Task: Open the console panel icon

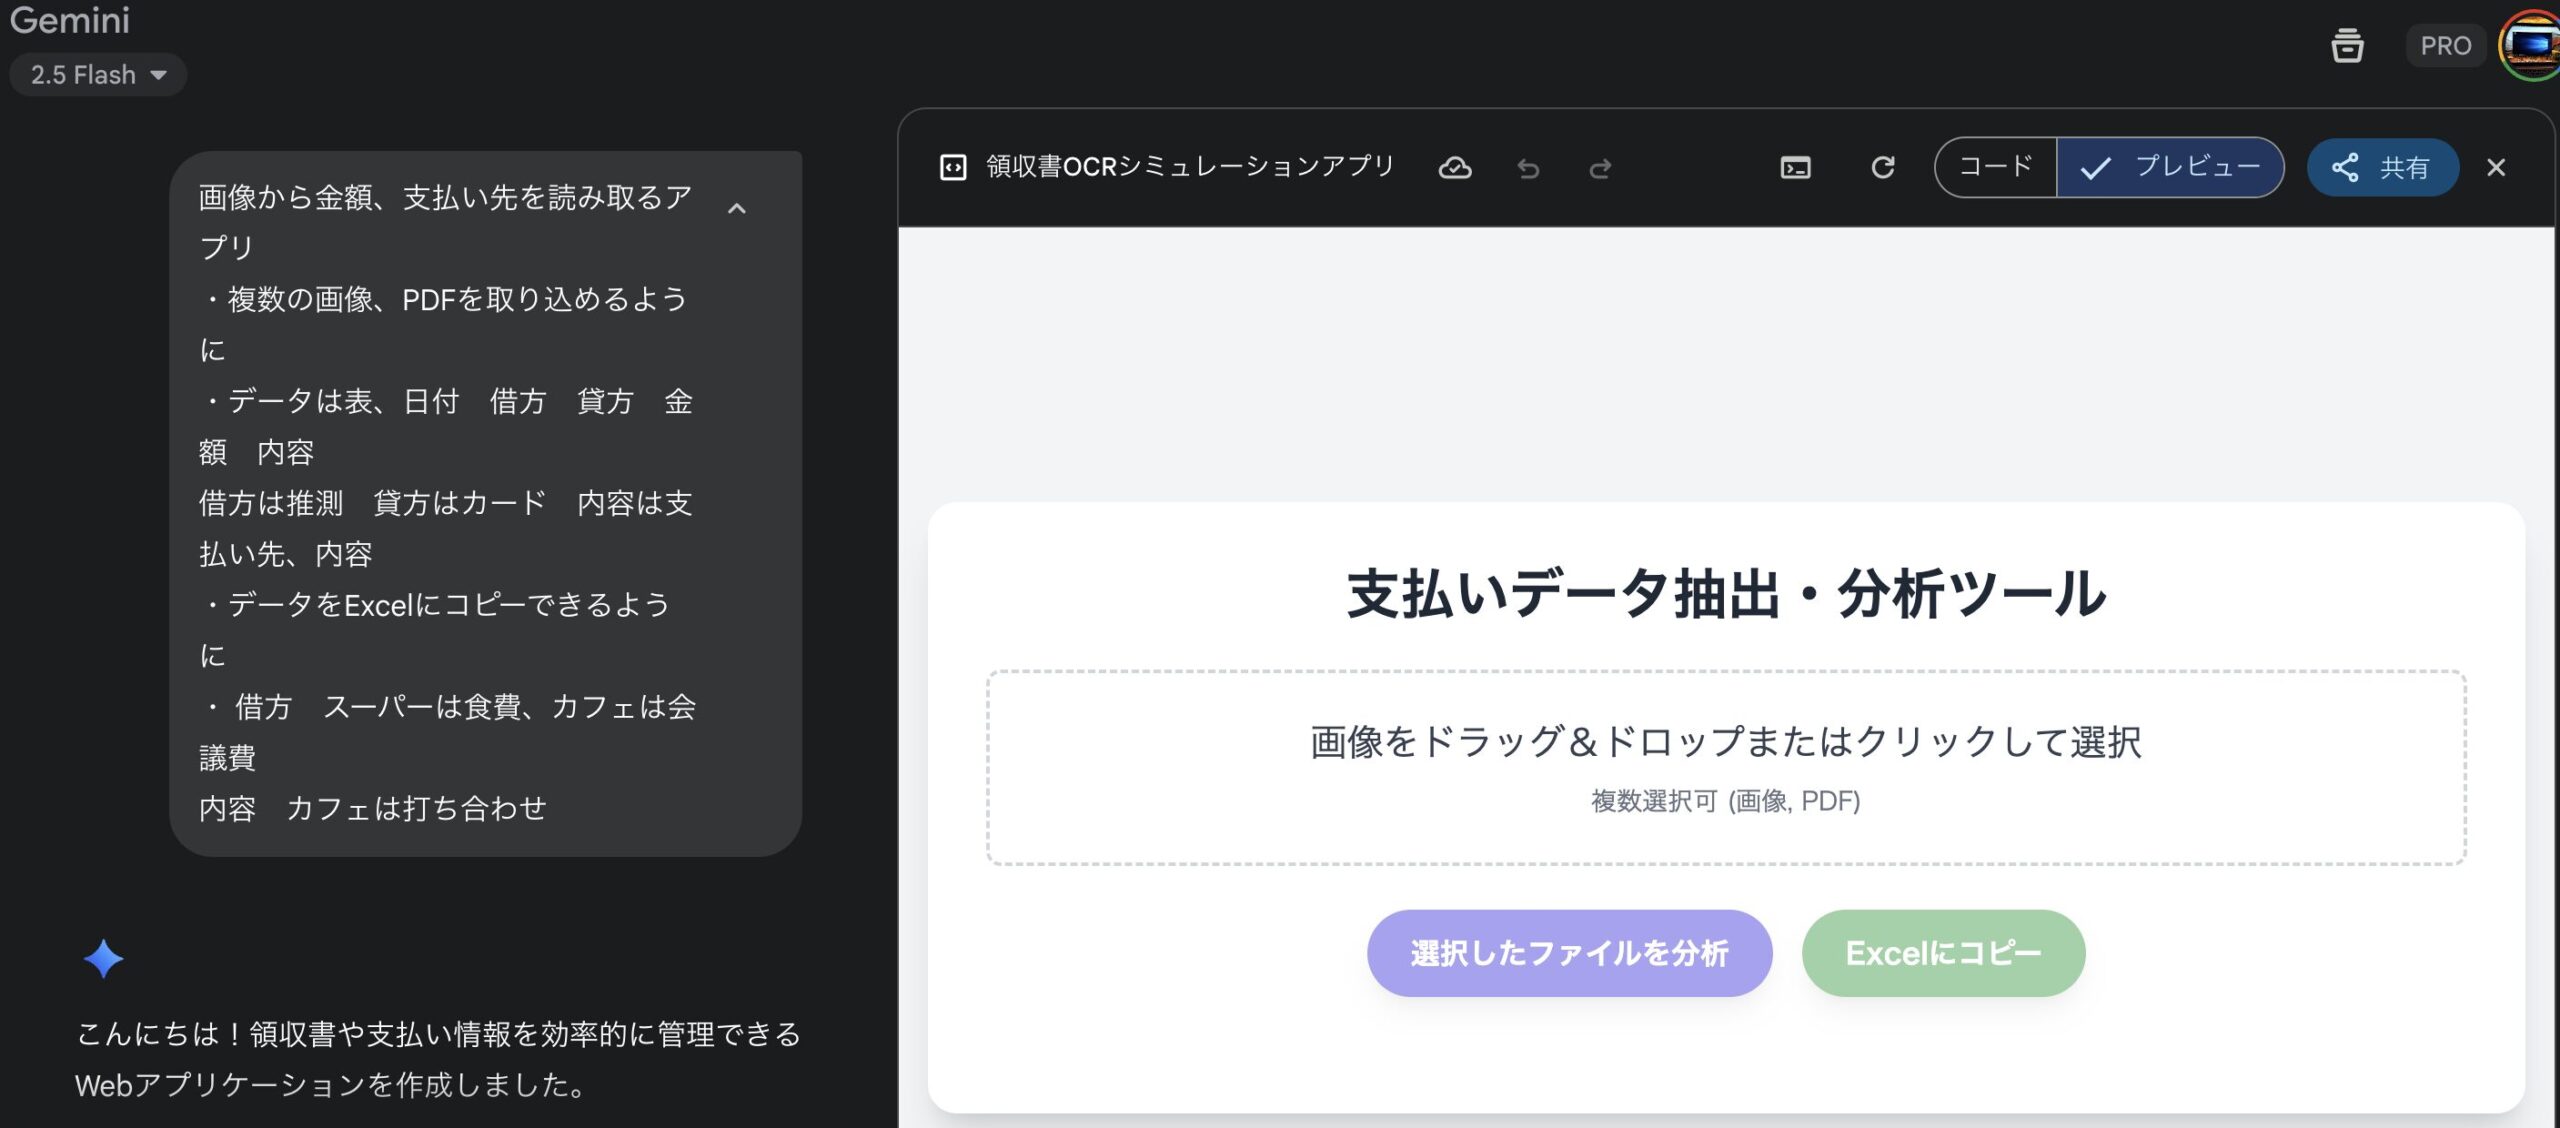Action: (x=1796, y=168)
